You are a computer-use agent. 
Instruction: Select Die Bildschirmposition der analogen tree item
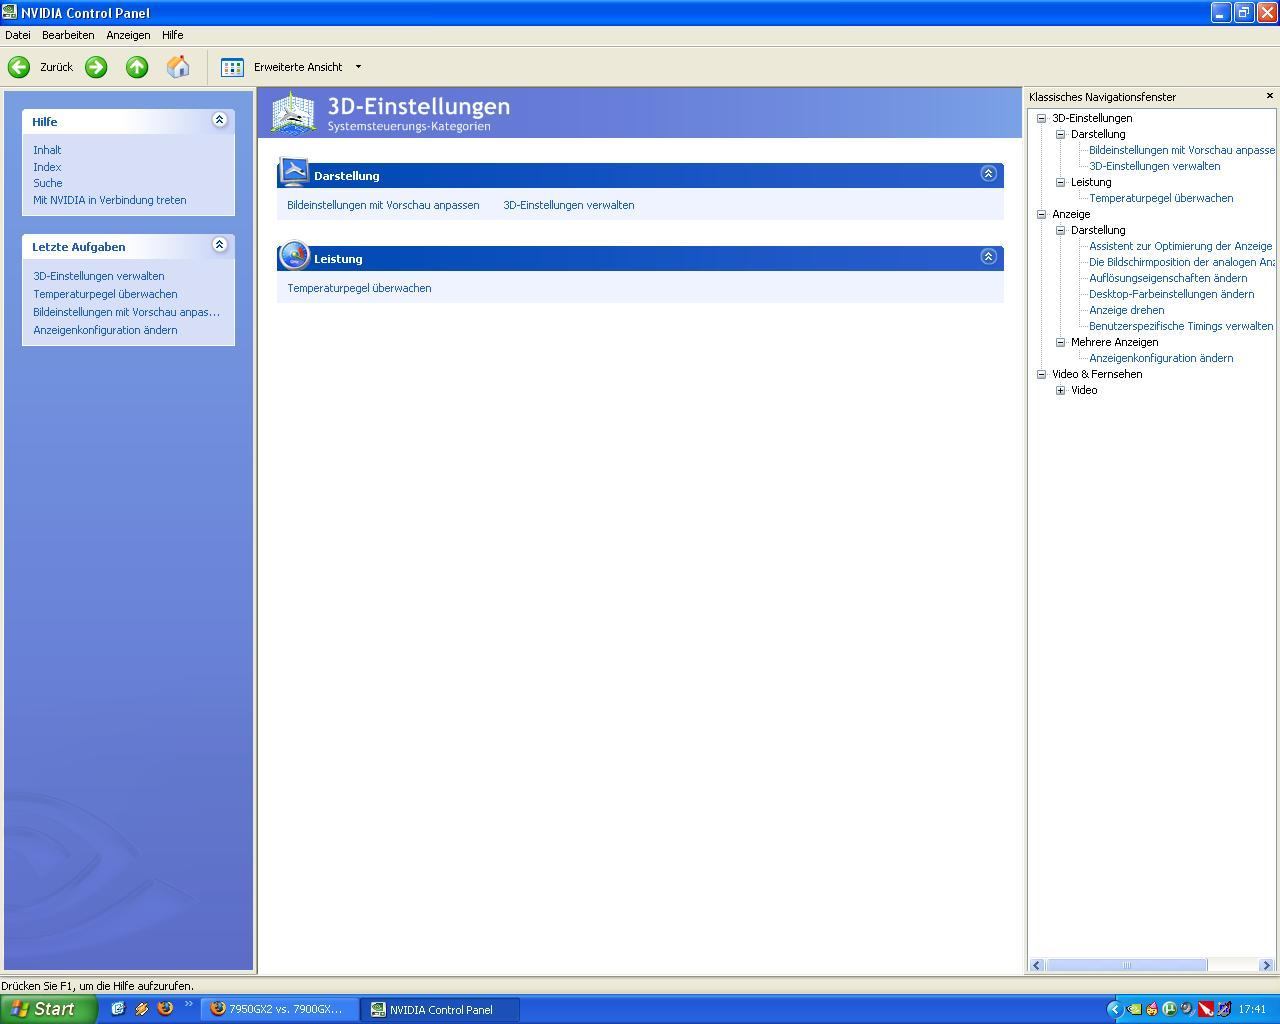[x=1182, y=262]
